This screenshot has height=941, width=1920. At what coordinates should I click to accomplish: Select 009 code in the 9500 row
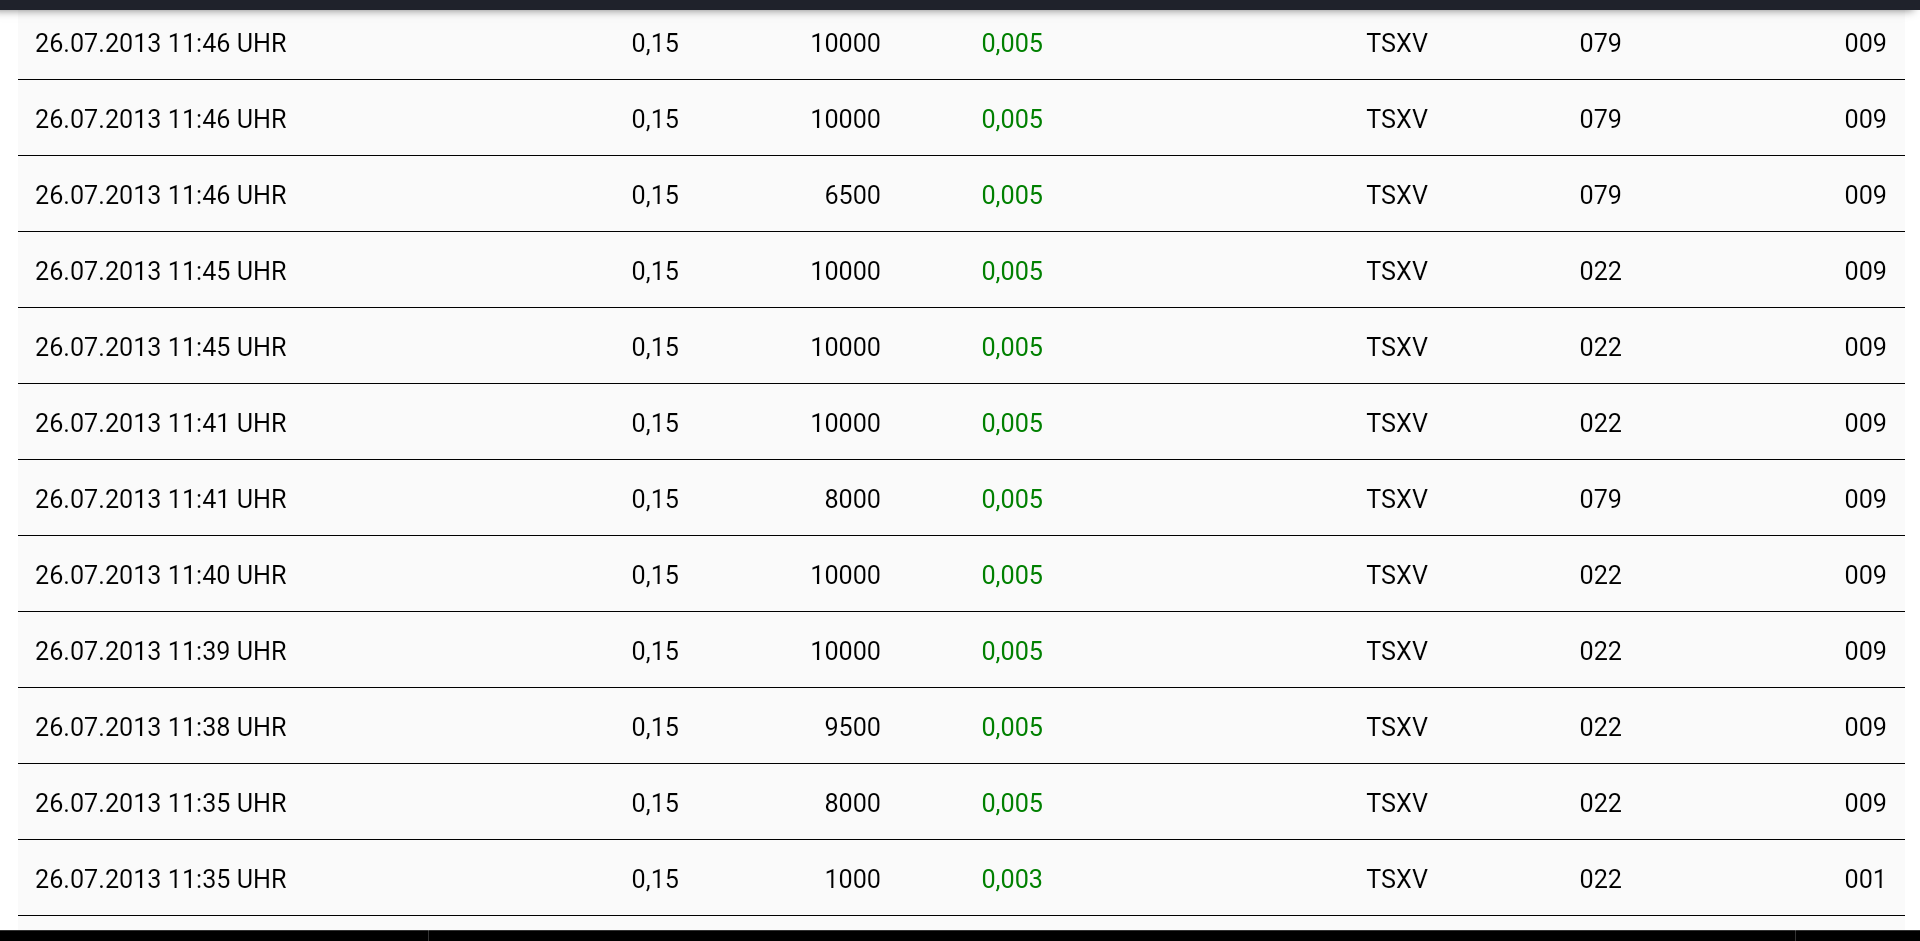(x=1865, y=727)
